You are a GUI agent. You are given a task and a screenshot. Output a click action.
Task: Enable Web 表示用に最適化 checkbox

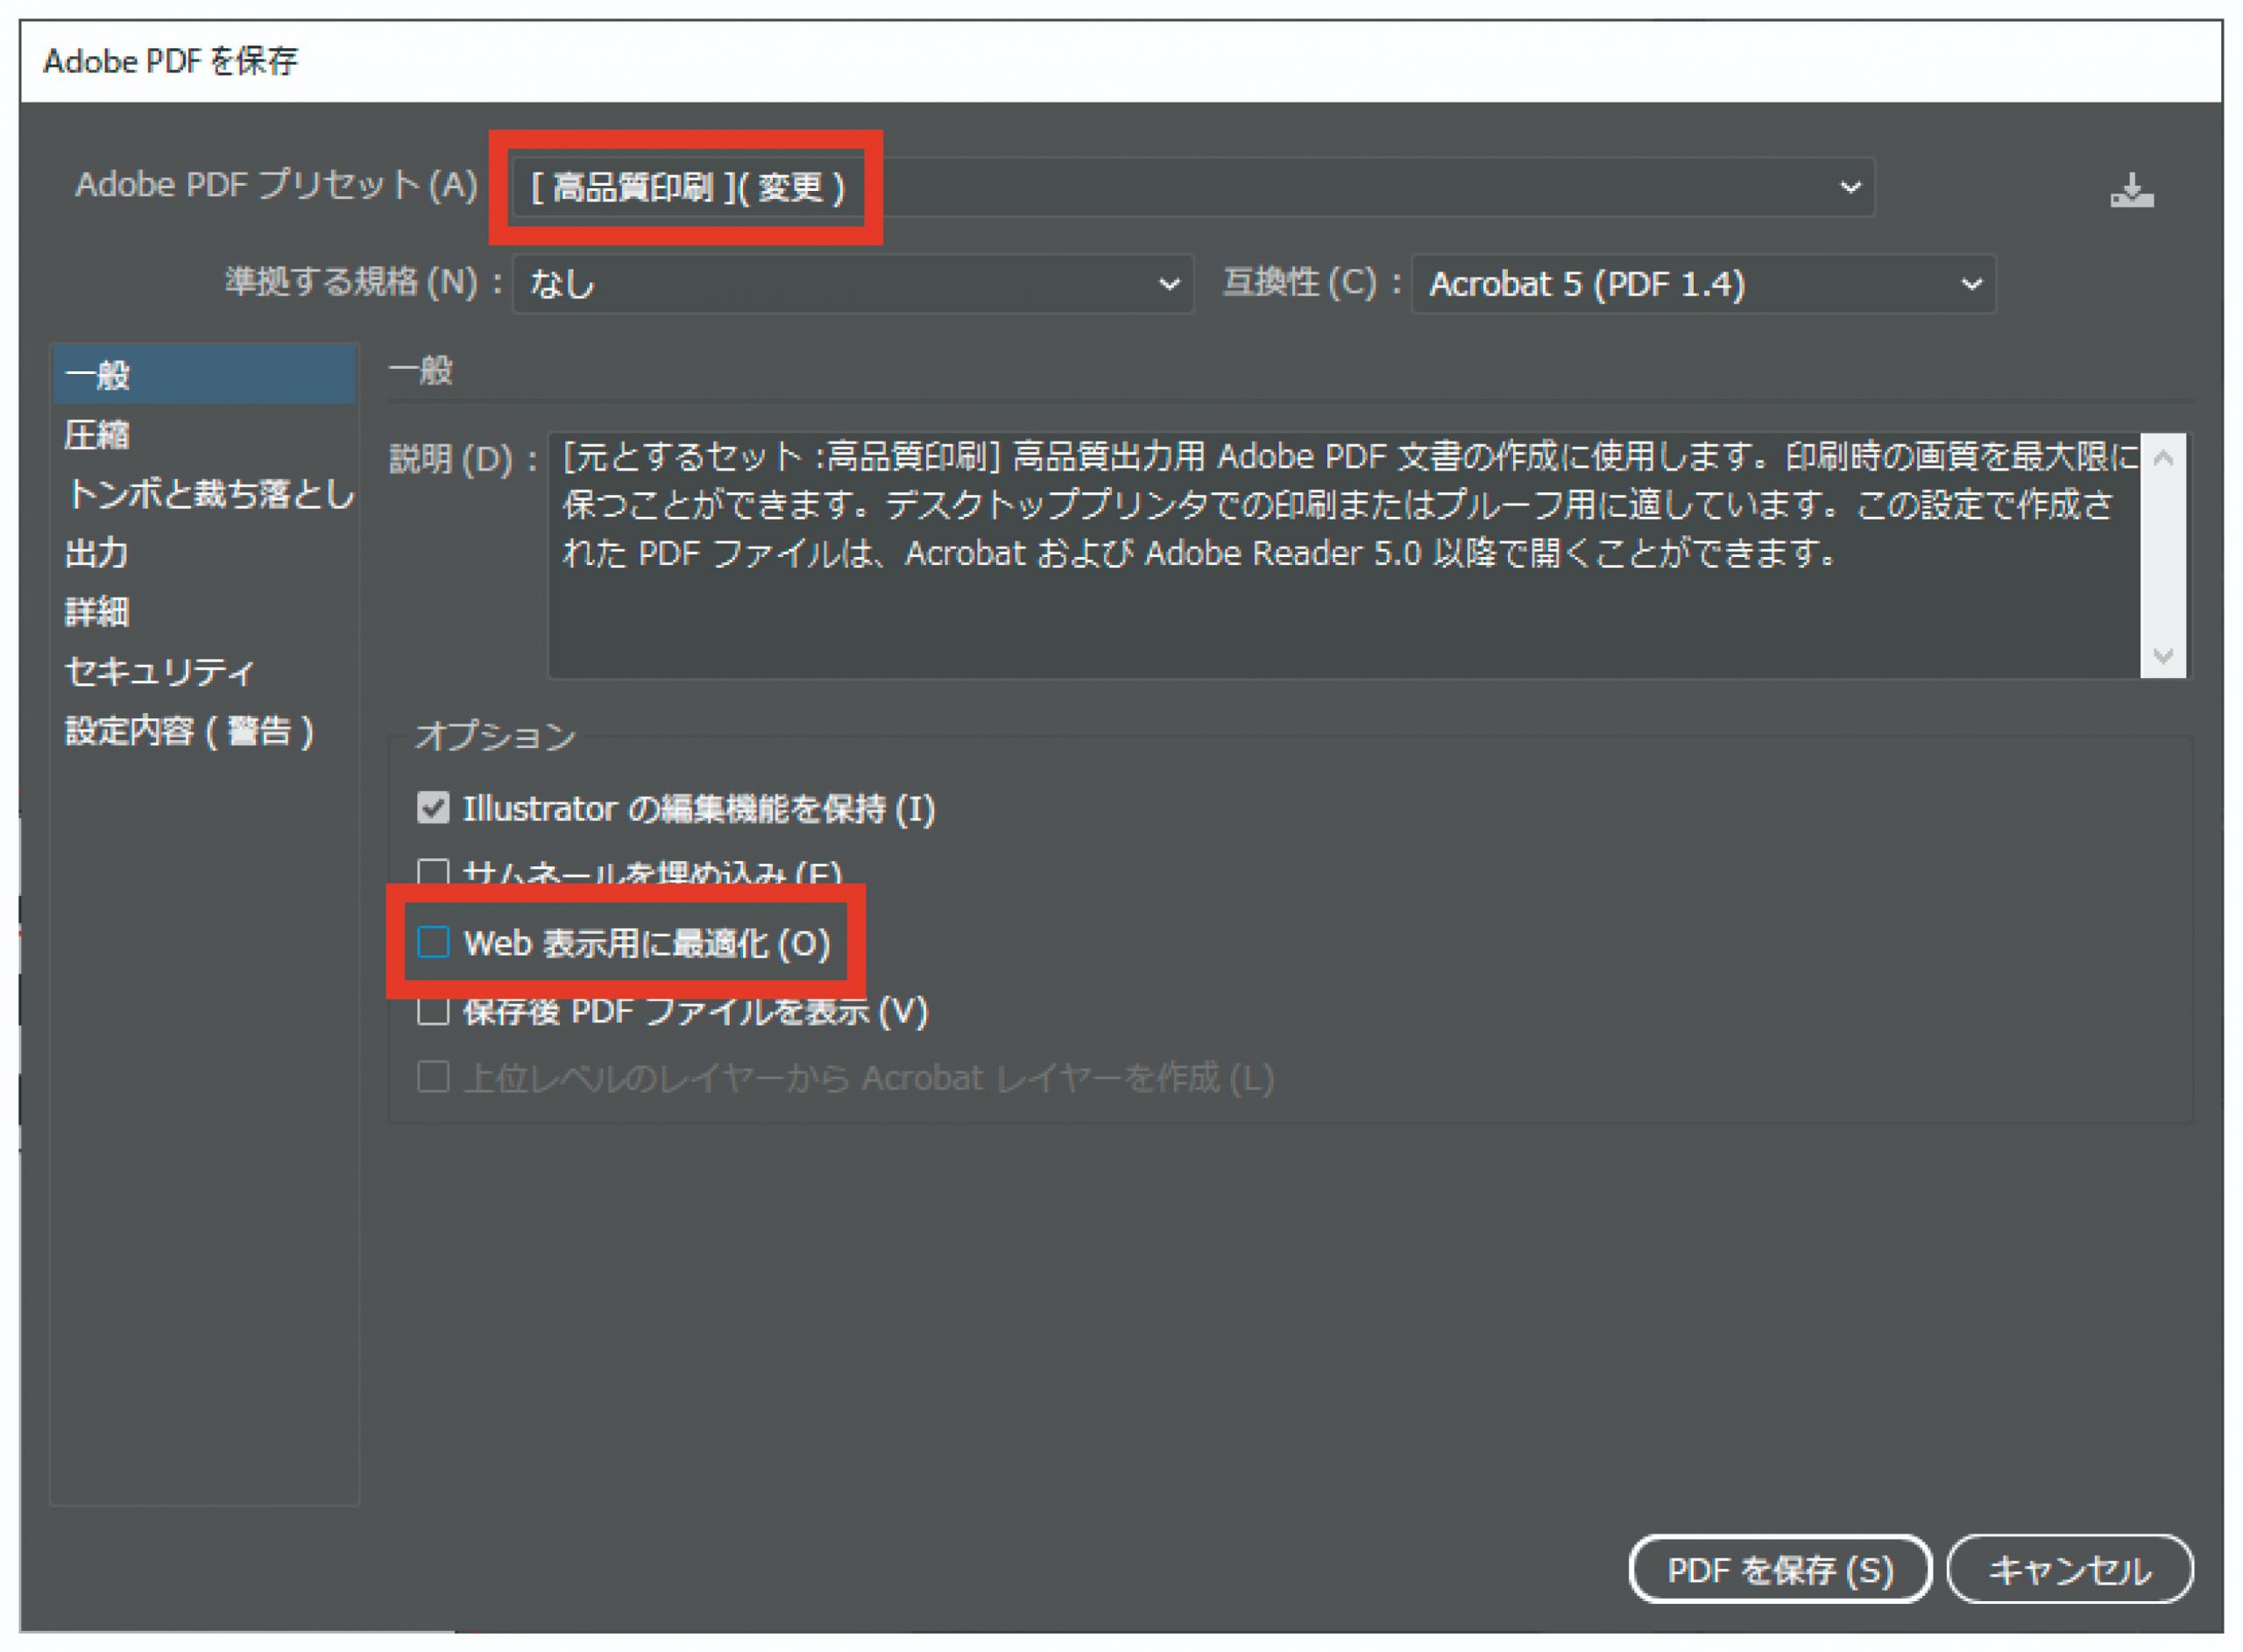433,942
